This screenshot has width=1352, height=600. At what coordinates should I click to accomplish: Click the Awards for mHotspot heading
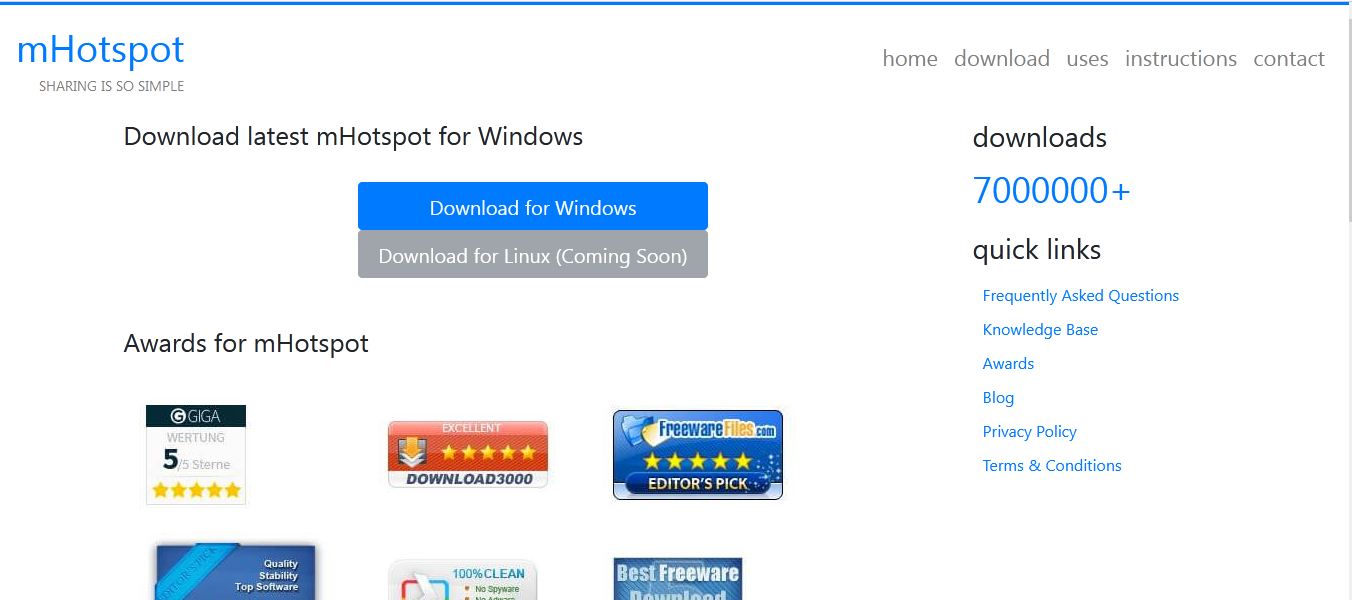point(246,344)
